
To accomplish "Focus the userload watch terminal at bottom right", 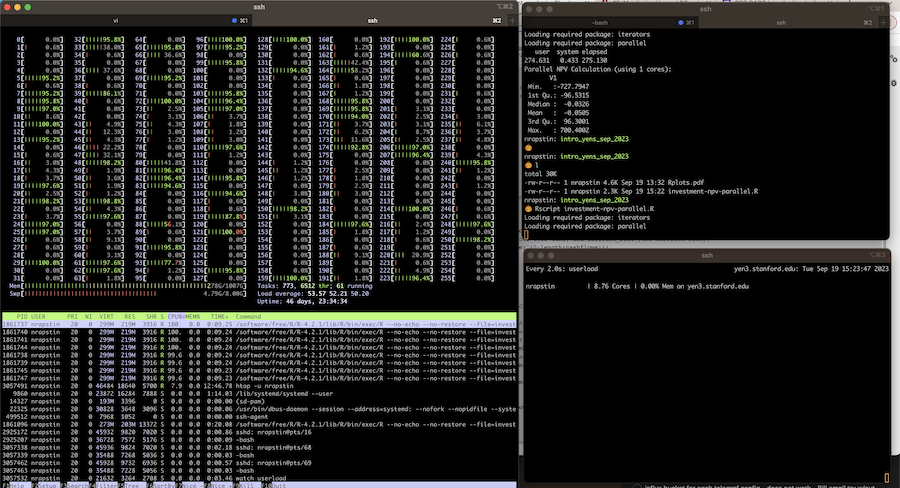I will [x=706, y=370].
